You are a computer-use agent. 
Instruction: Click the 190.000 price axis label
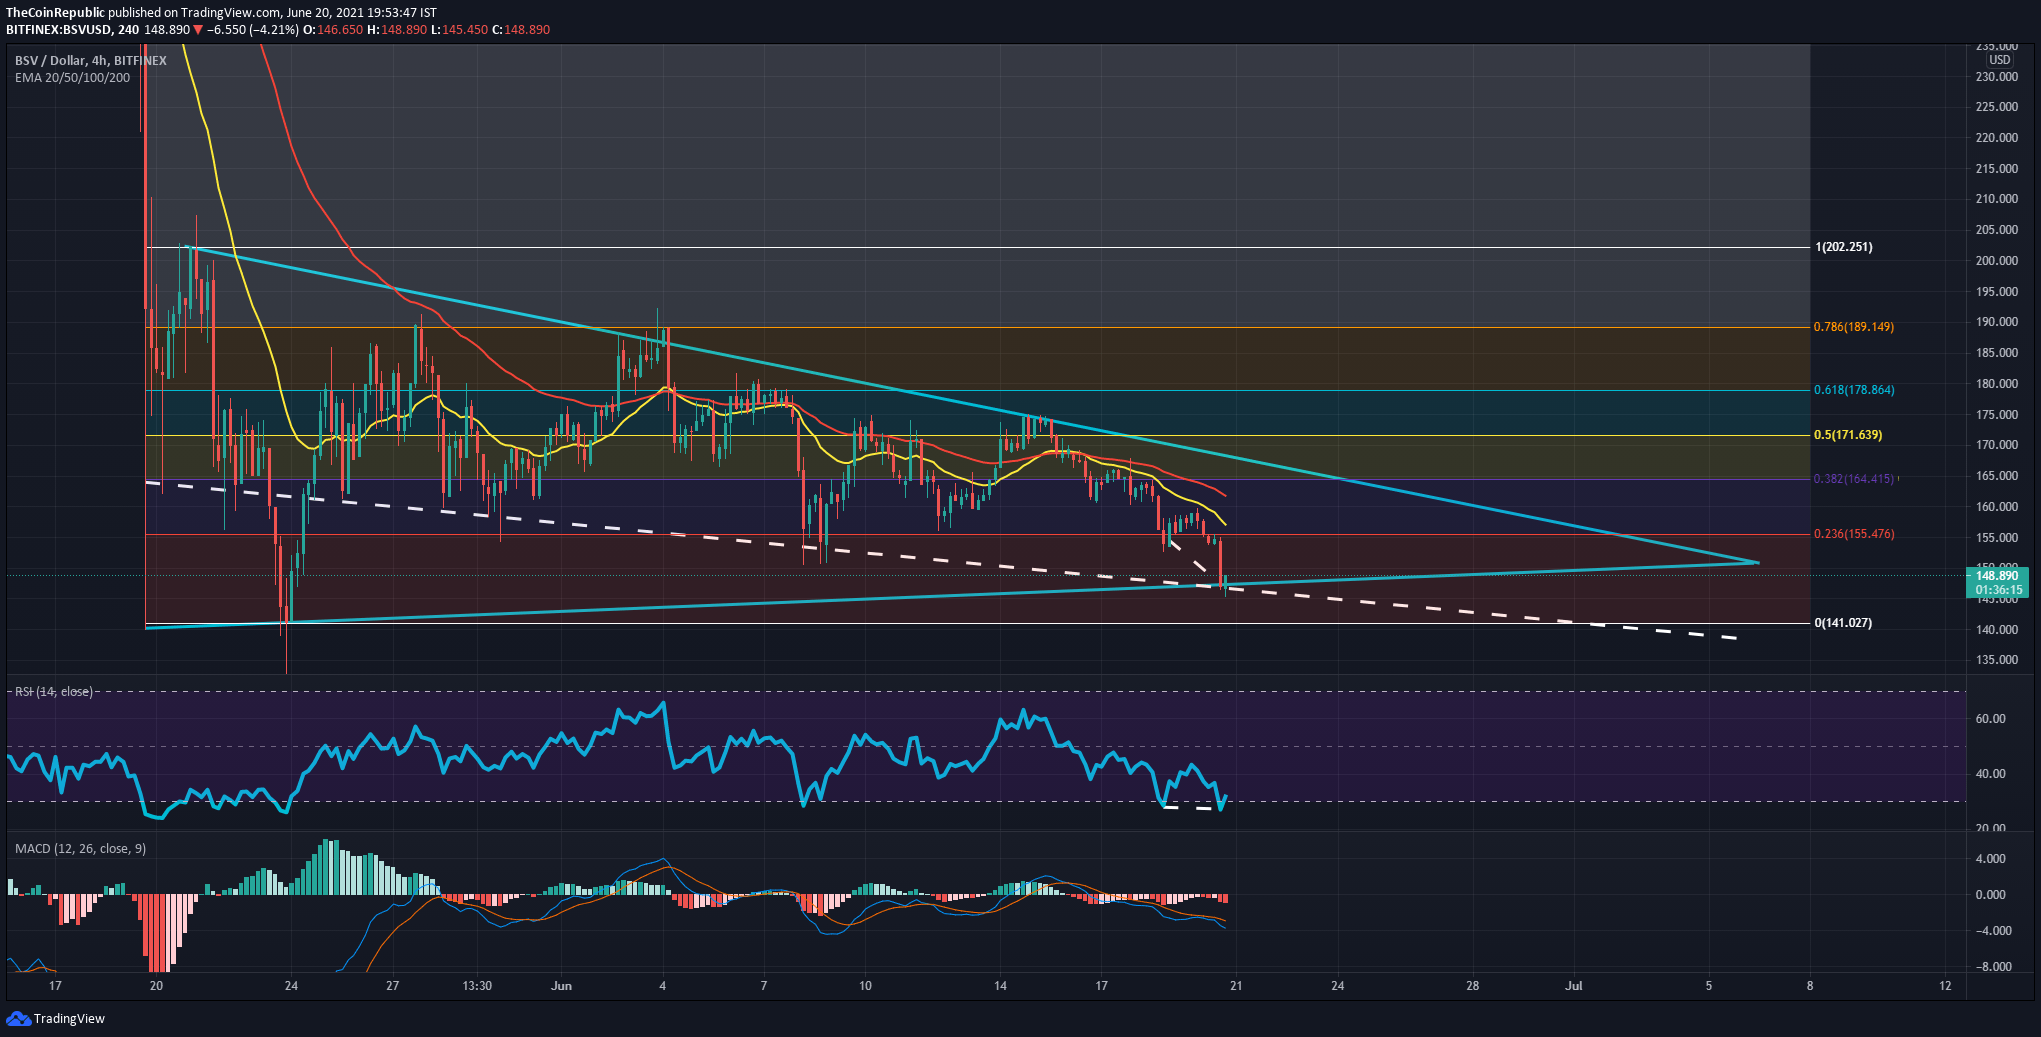1997,322
